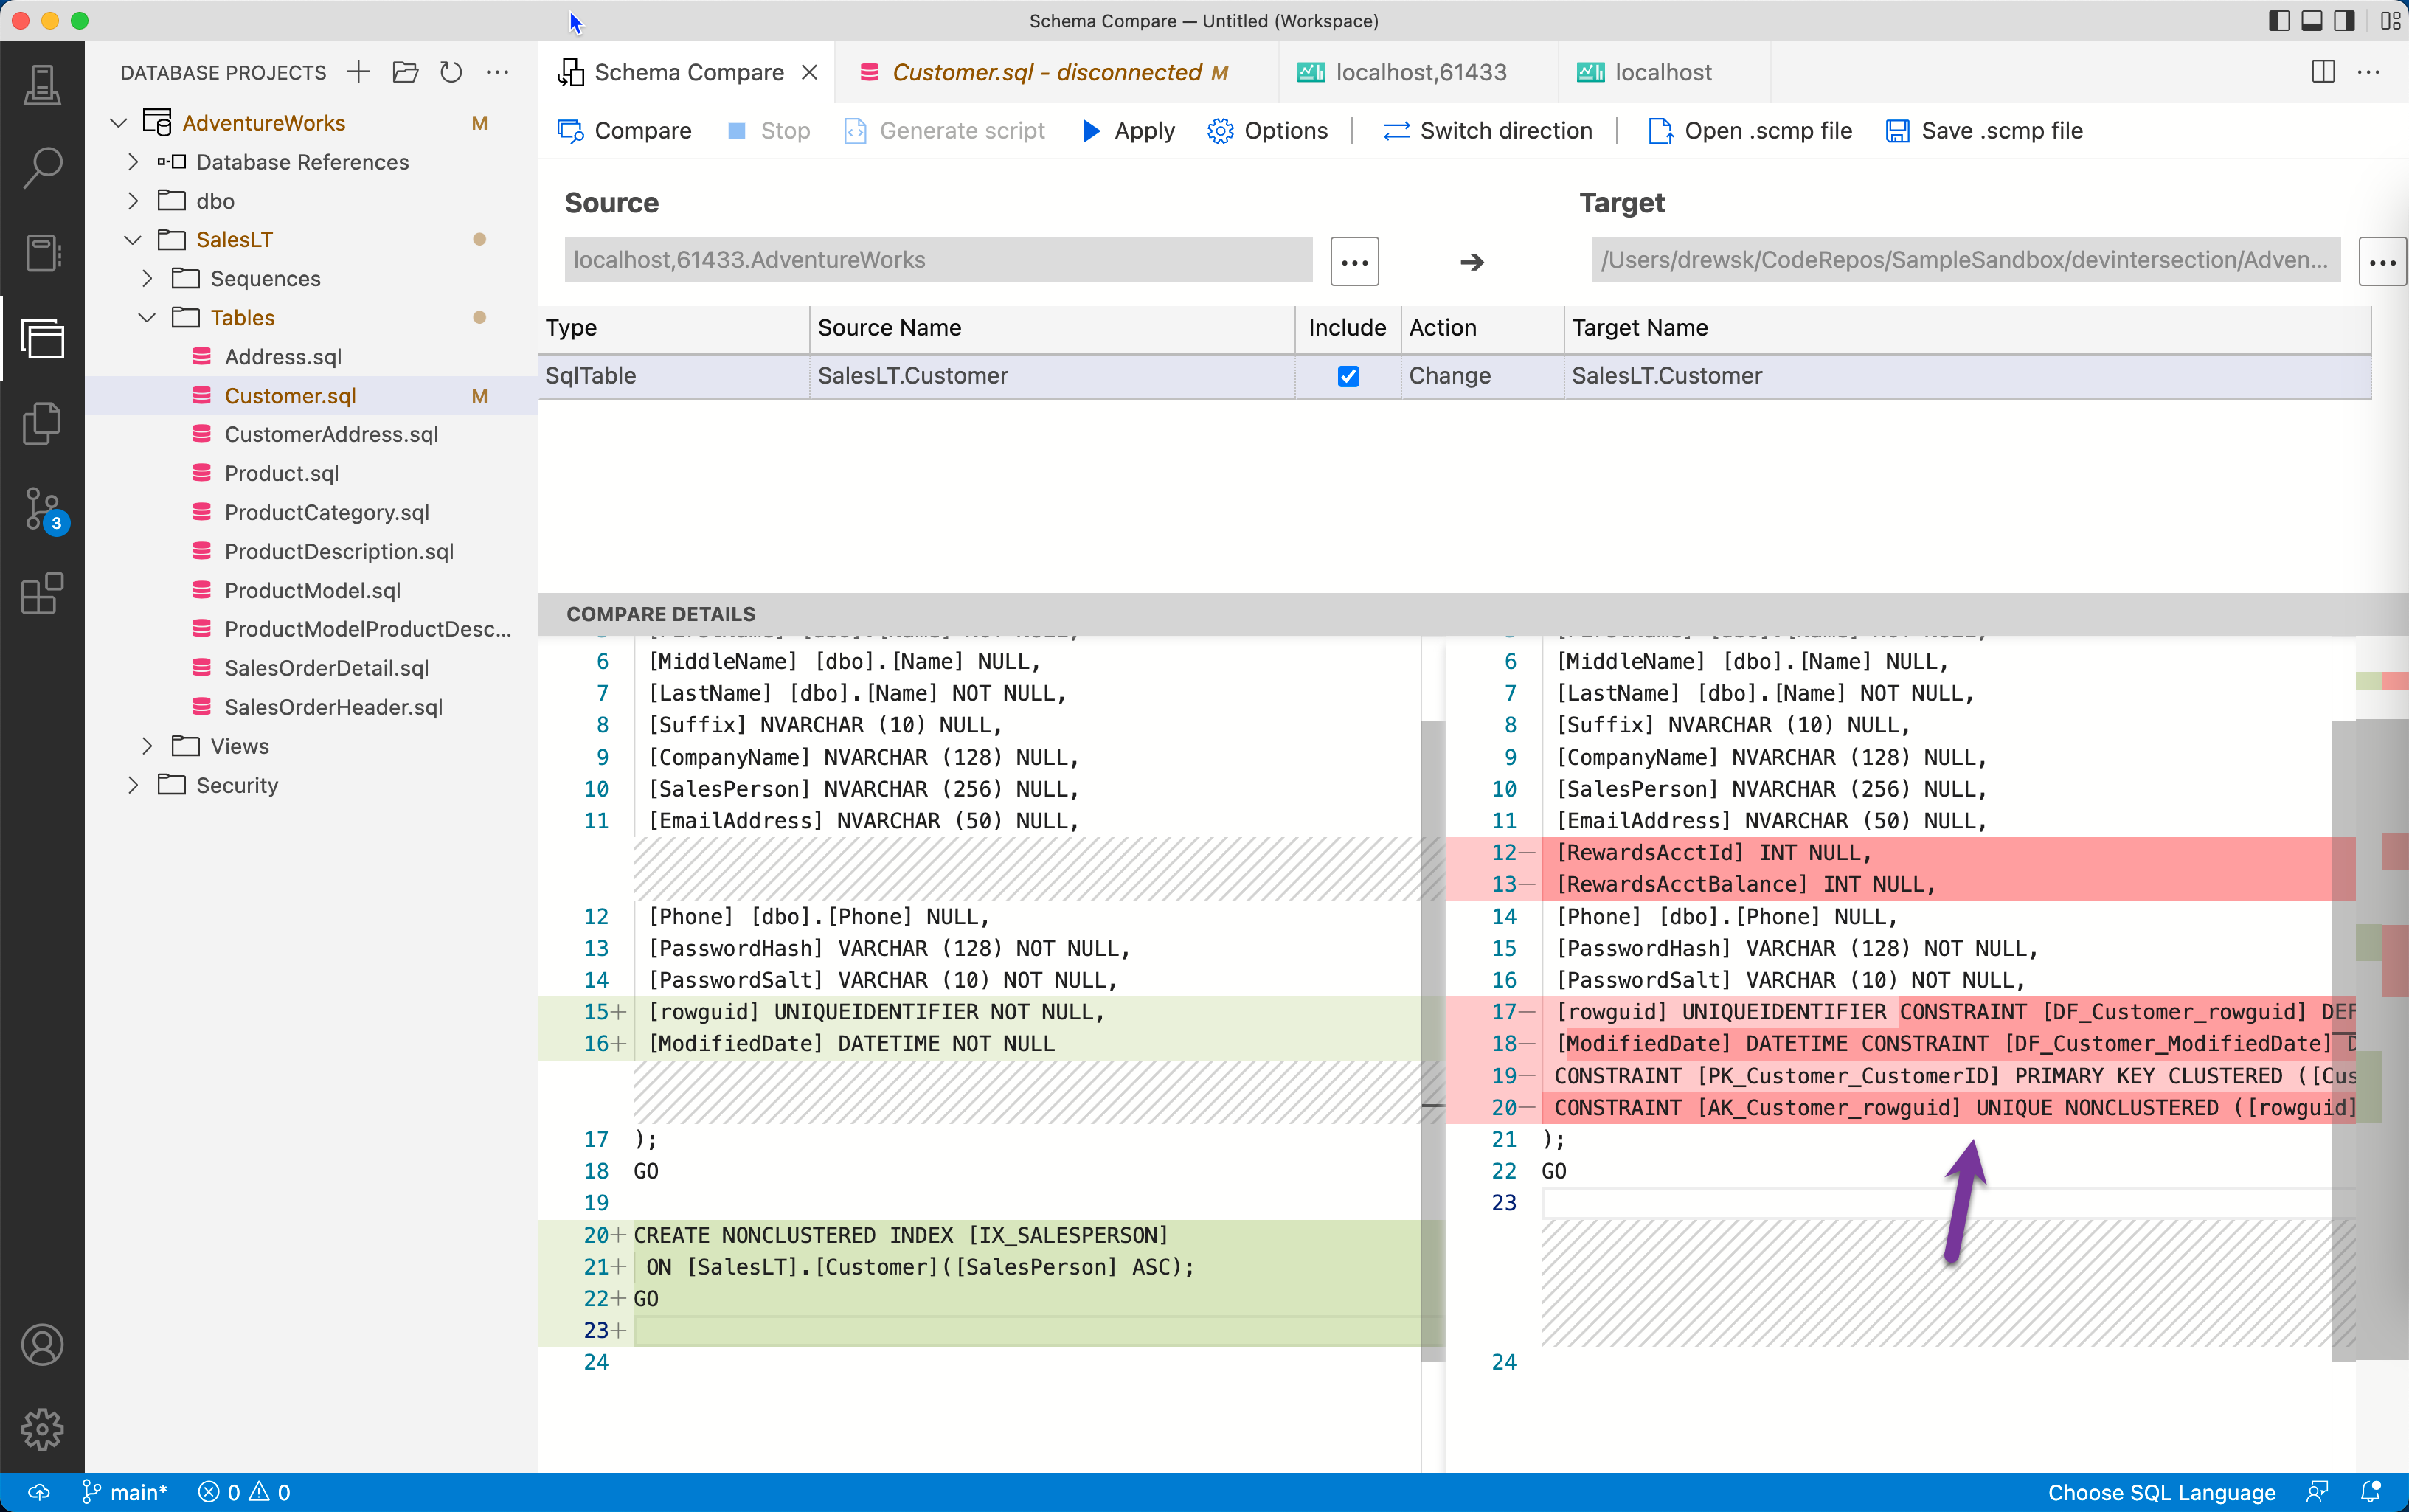2409x1512 pixels.
Task: Open the Extensions view
Action: (x=42, y=593)
